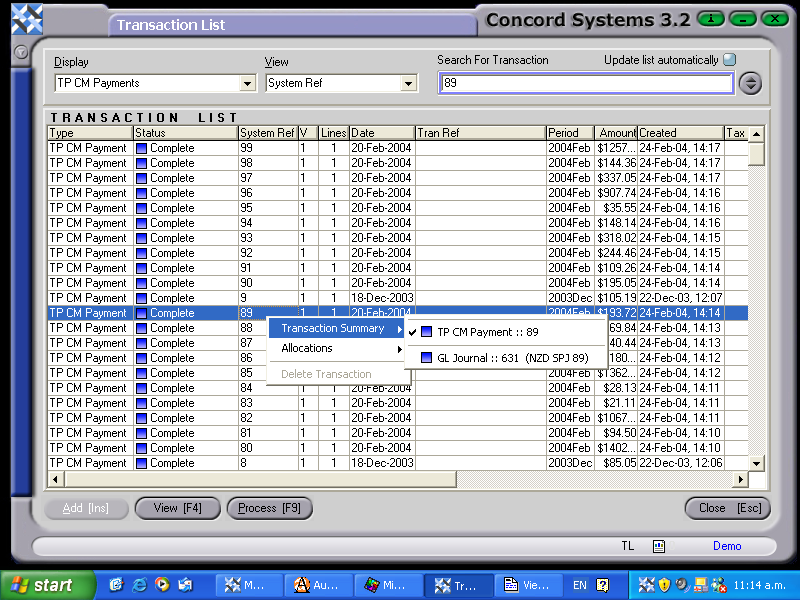Click the Concord logo icon at top left
Screen dimensions: 800x600
tap(27, 17)
